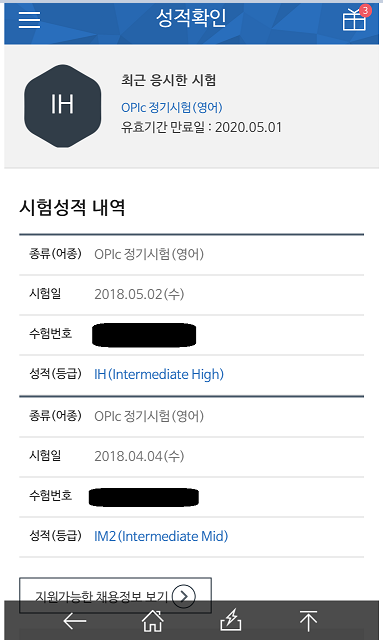Click the expiry date 2020.05.01 text
Image resolution: width=383 pixels, height=640 pixels.
[248, 127]
